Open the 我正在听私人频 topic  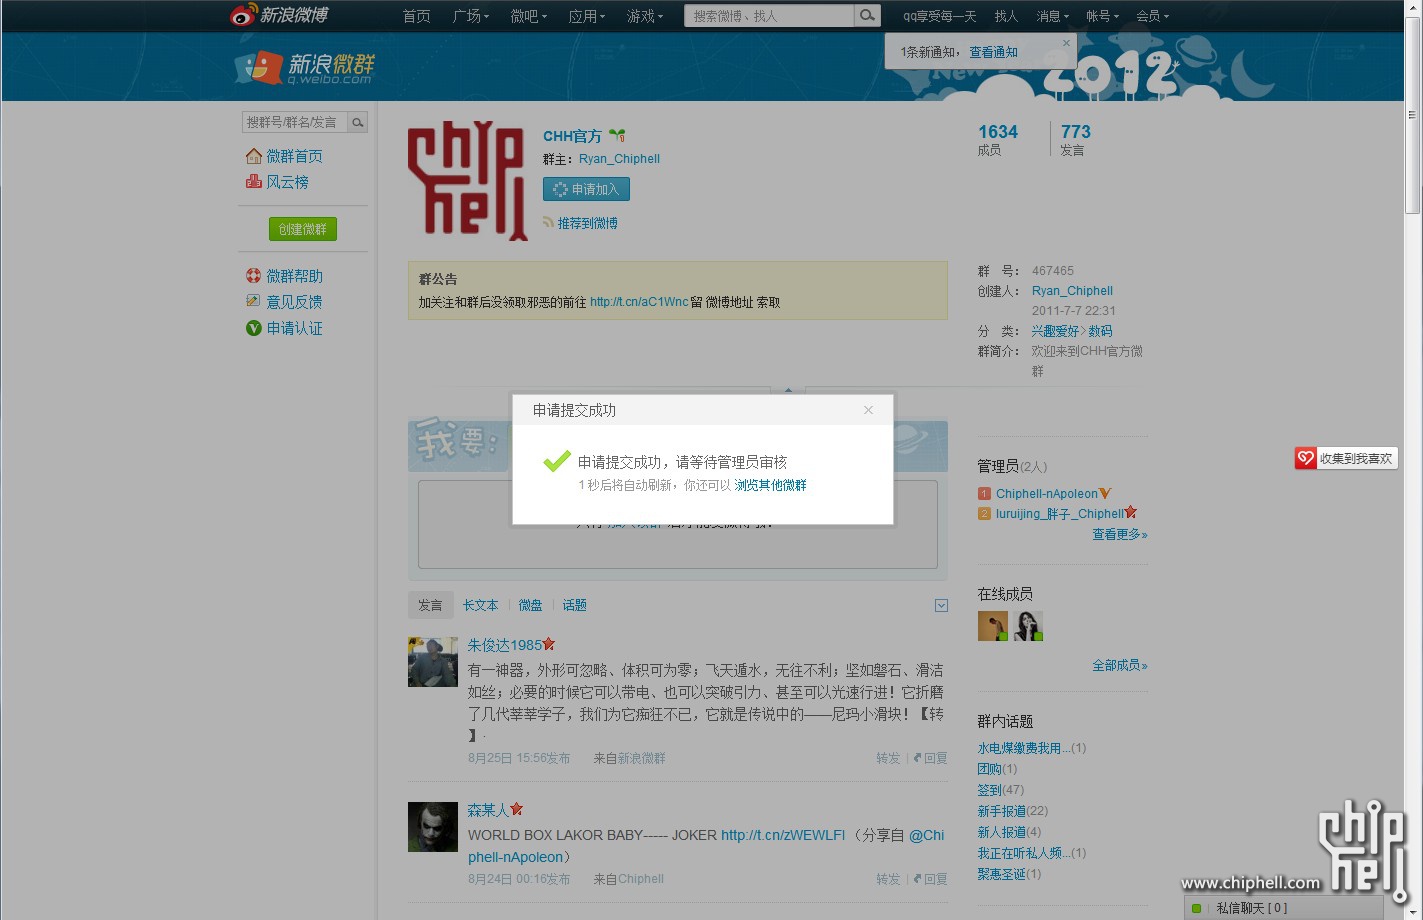click(x=1023, y=853)
